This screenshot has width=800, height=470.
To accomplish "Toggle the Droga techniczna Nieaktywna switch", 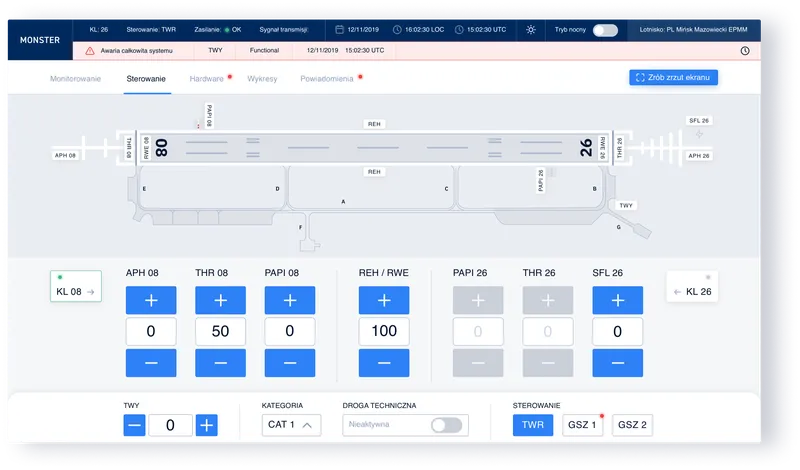I will [x=446, y=425].
